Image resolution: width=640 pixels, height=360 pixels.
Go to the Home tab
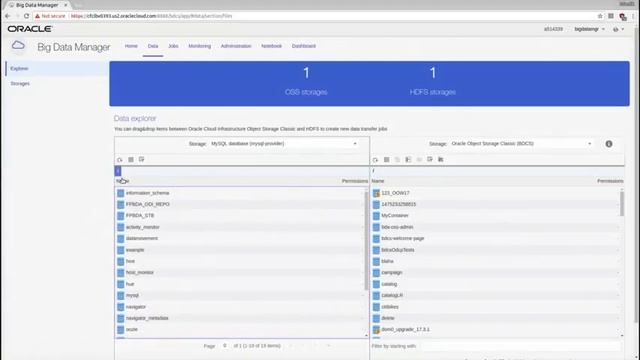coord(131,46)
